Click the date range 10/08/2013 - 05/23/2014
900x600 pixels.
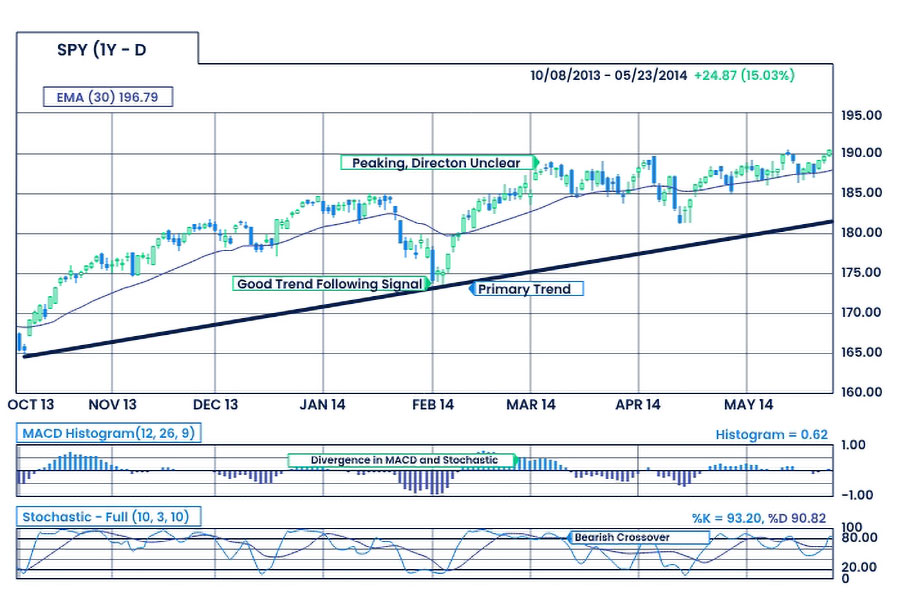(x=608, y=75)
